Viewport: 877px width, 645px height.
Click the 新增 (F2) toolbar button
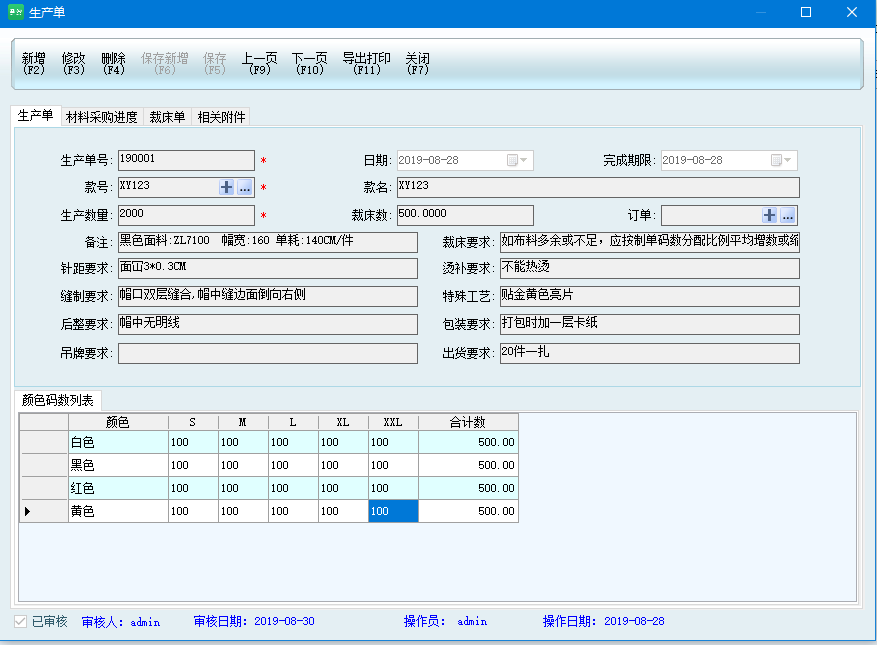coord(34,64)
